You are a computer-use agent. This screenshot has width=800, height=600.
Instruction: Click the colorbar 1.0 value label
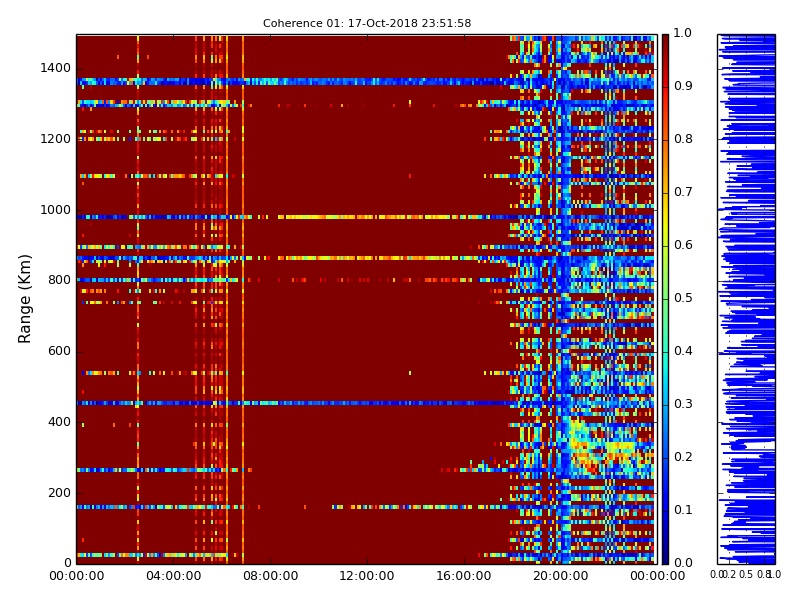point(683,33)
